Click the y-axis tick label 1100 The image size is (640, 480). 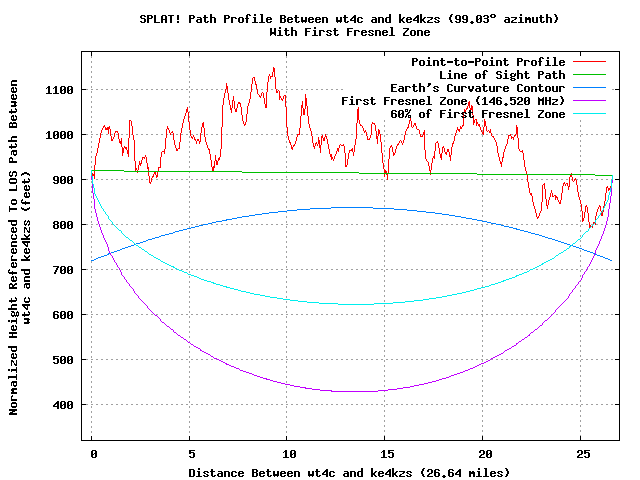click(60, 90)
